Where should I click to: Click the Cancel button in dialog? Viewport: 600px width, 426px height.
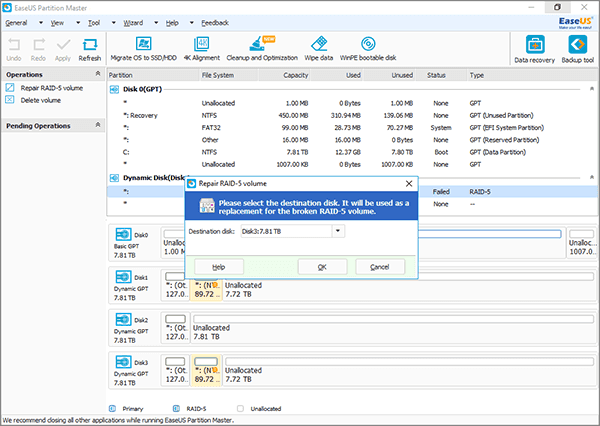point(380,267)
